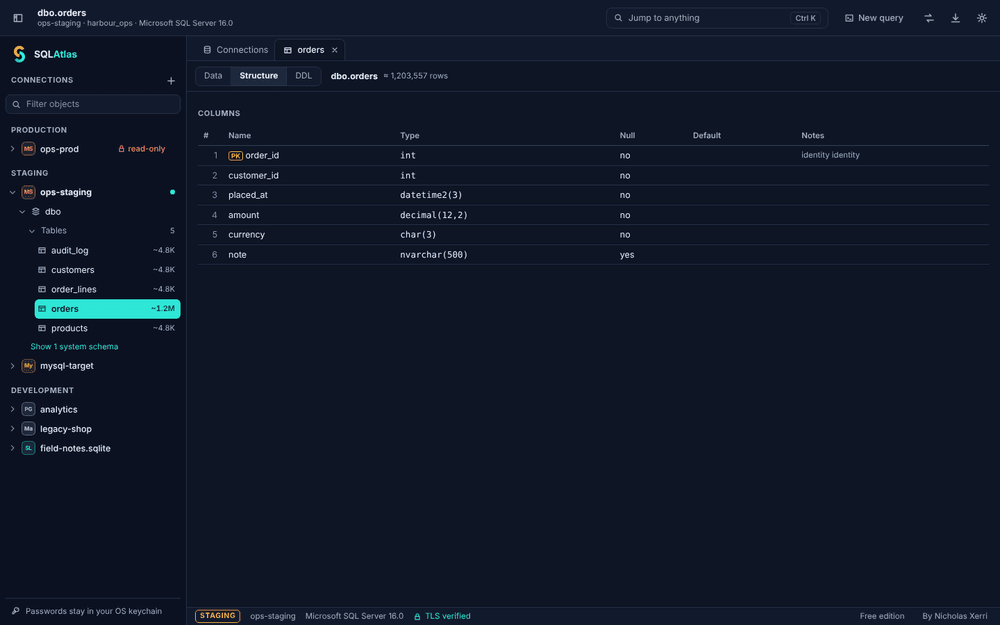1000x625 pixels.
Task: Expand the ops-prod connection
Action: point(12,149)
